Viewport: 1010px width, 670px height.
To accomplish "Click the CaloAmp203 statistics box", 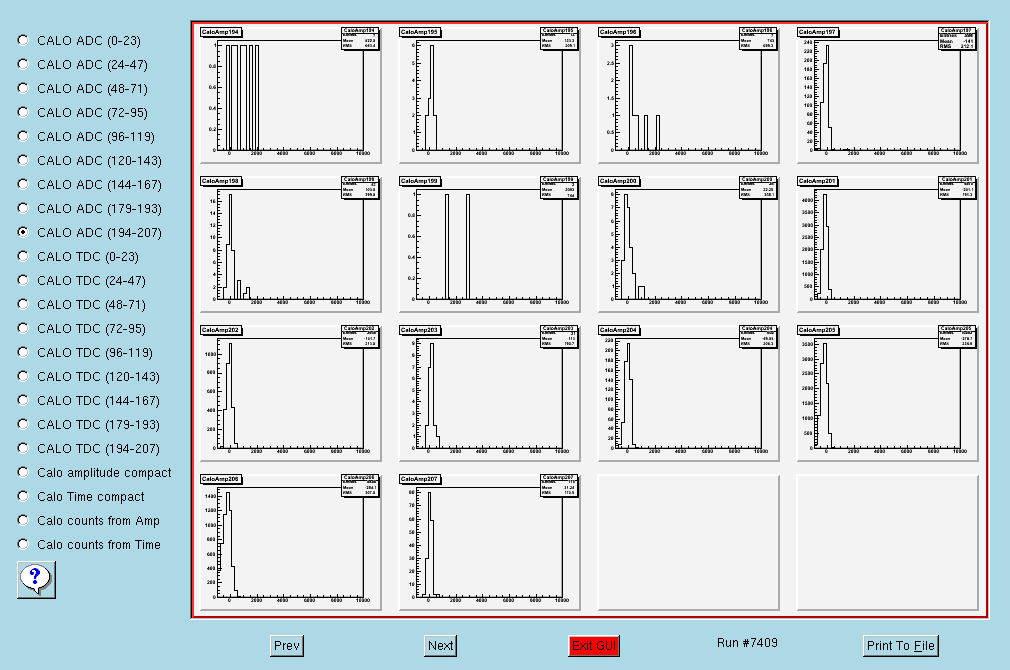I will [558, 336].
